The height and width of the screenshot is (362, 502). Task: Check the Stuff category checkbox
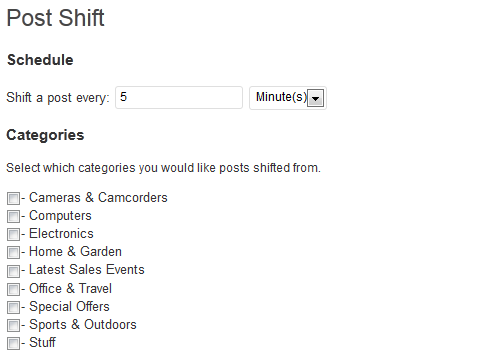(13, 343)
